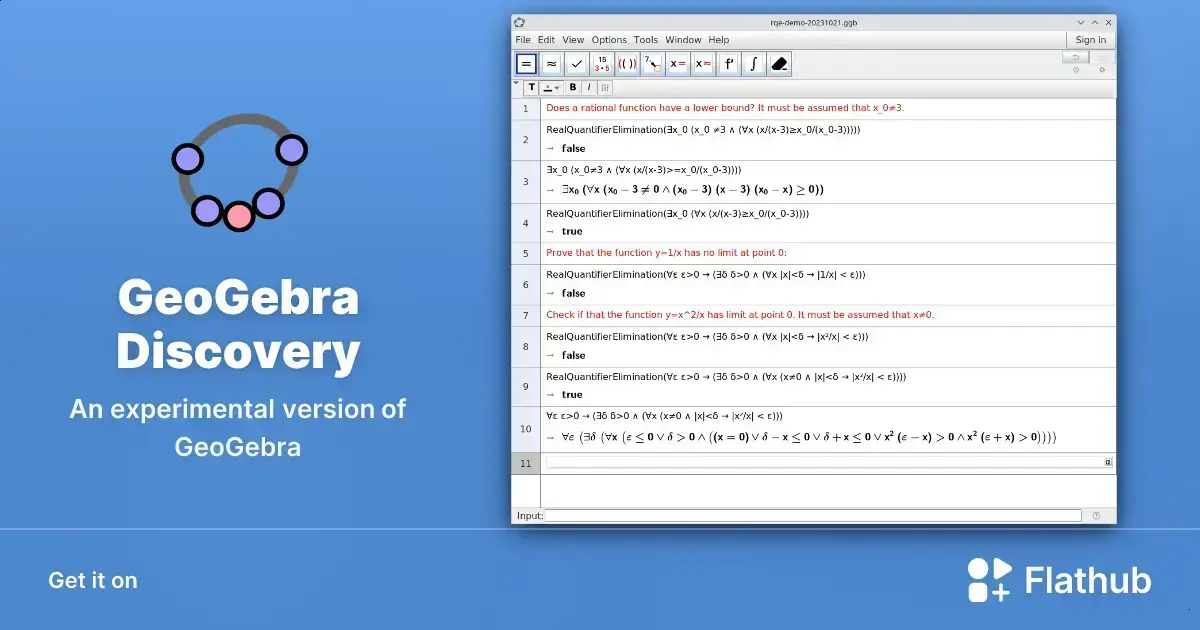Image resolution: width=1200 pixels, height=630 pixels.
Task: Select the Substitute tool
Action: coord(653,64)
